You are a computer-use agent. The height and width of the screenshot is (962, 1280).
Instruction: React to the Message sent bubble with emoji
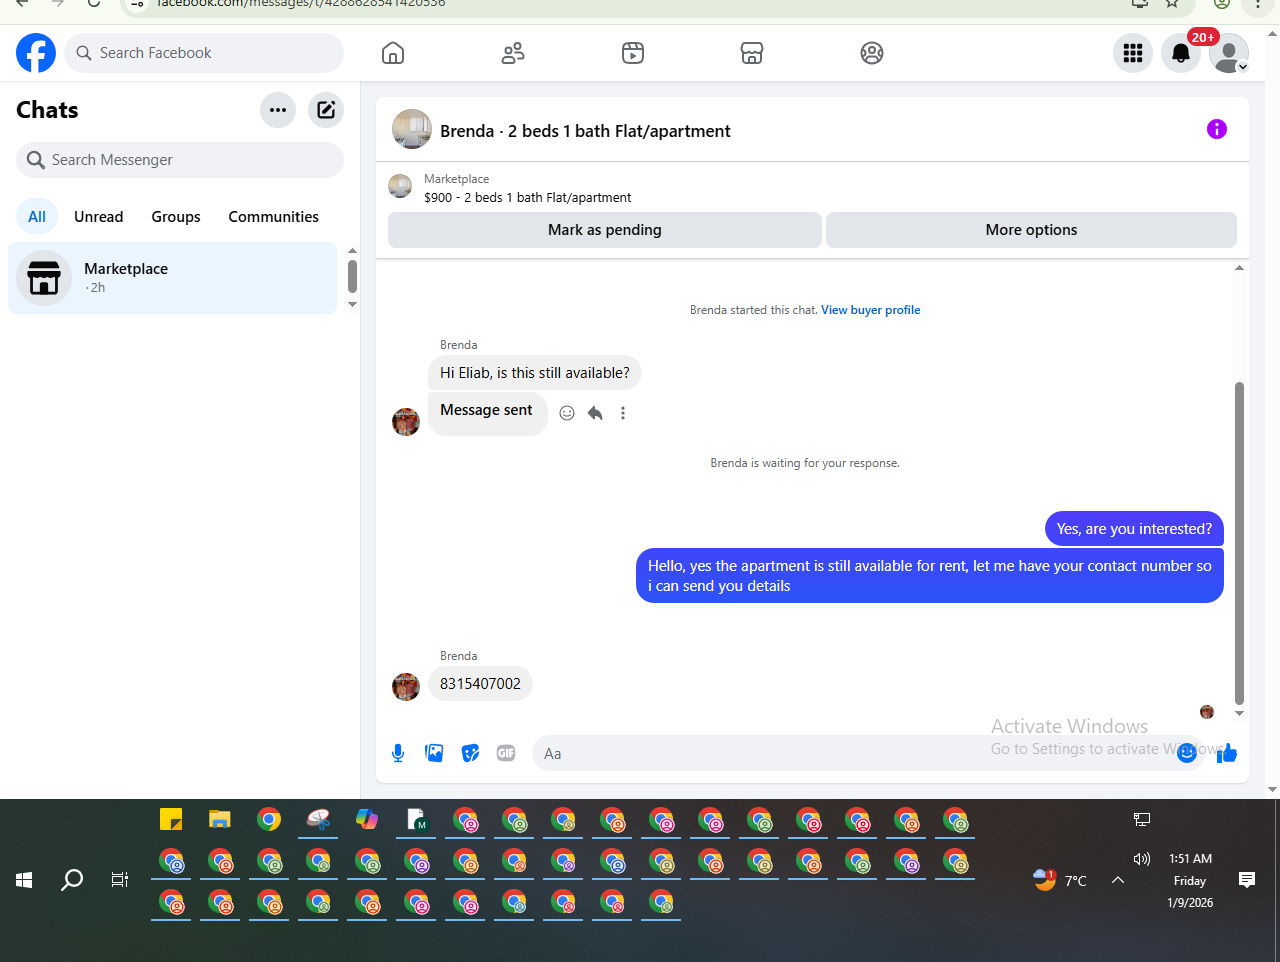567,413
